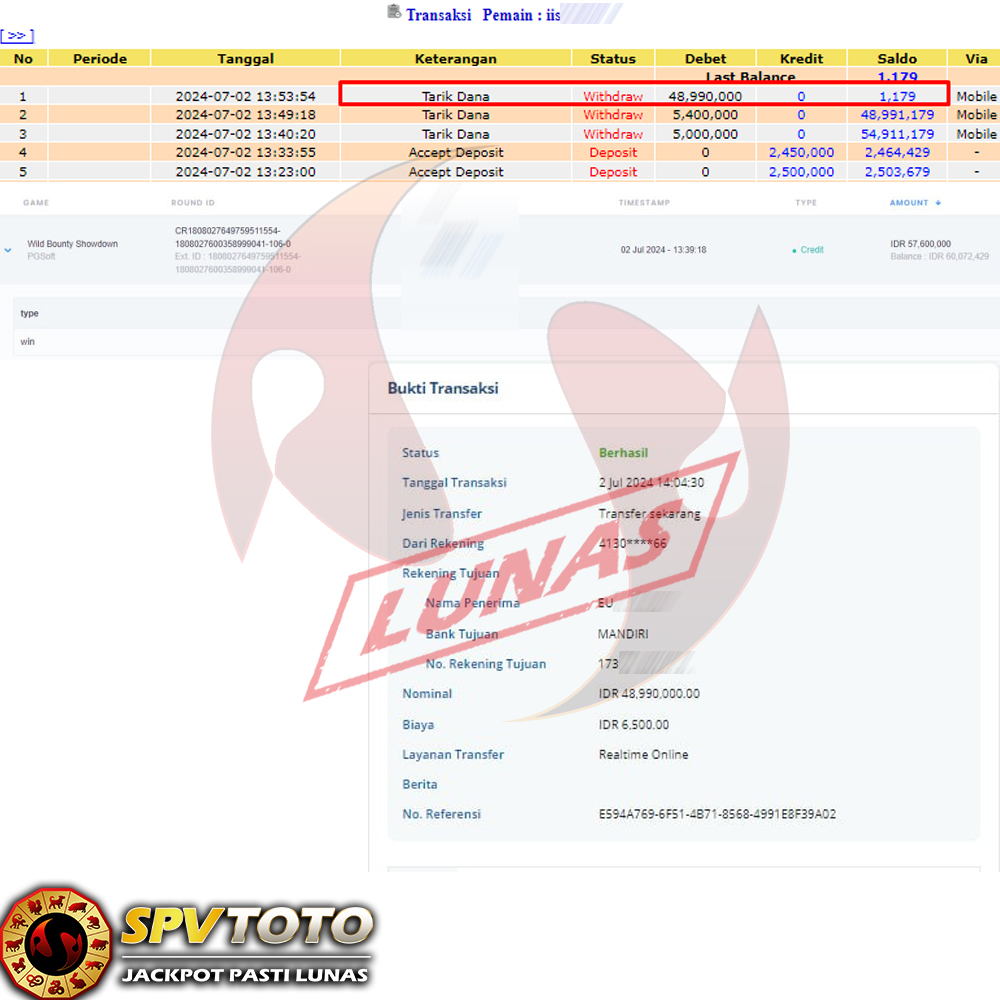Viewport: 1000px width, 1000px height.
Task: Click the SPVTOTO zodiac wheel logo
Action: (x=55, y=942)
